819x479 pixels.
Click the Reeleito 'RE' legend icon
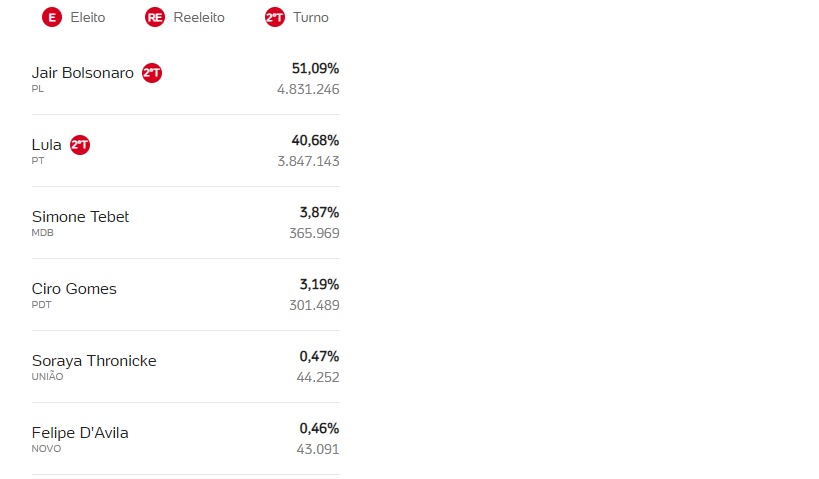click(x=155, y=17)
